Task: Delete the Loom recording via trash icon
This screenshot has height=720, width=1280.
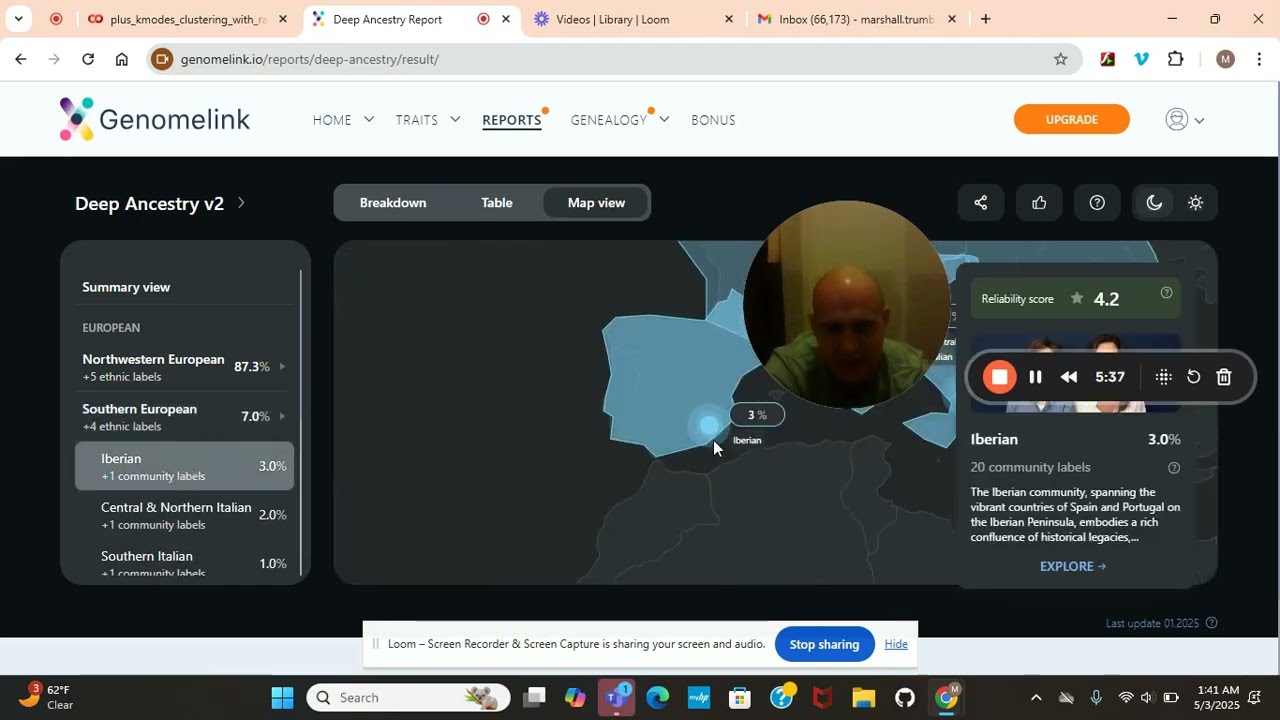Action: click(x=1223, y=377)
